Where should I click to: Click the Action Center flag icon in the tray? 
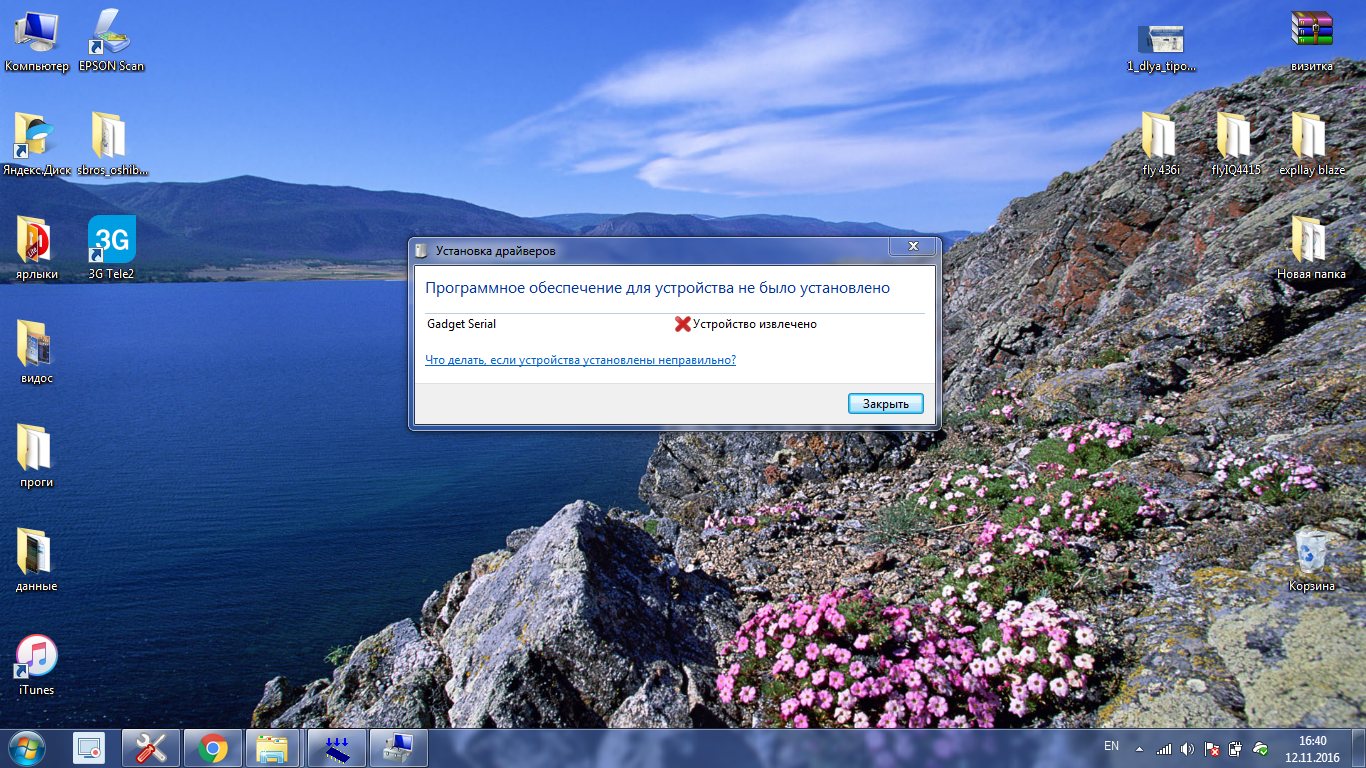[1211, 748]
